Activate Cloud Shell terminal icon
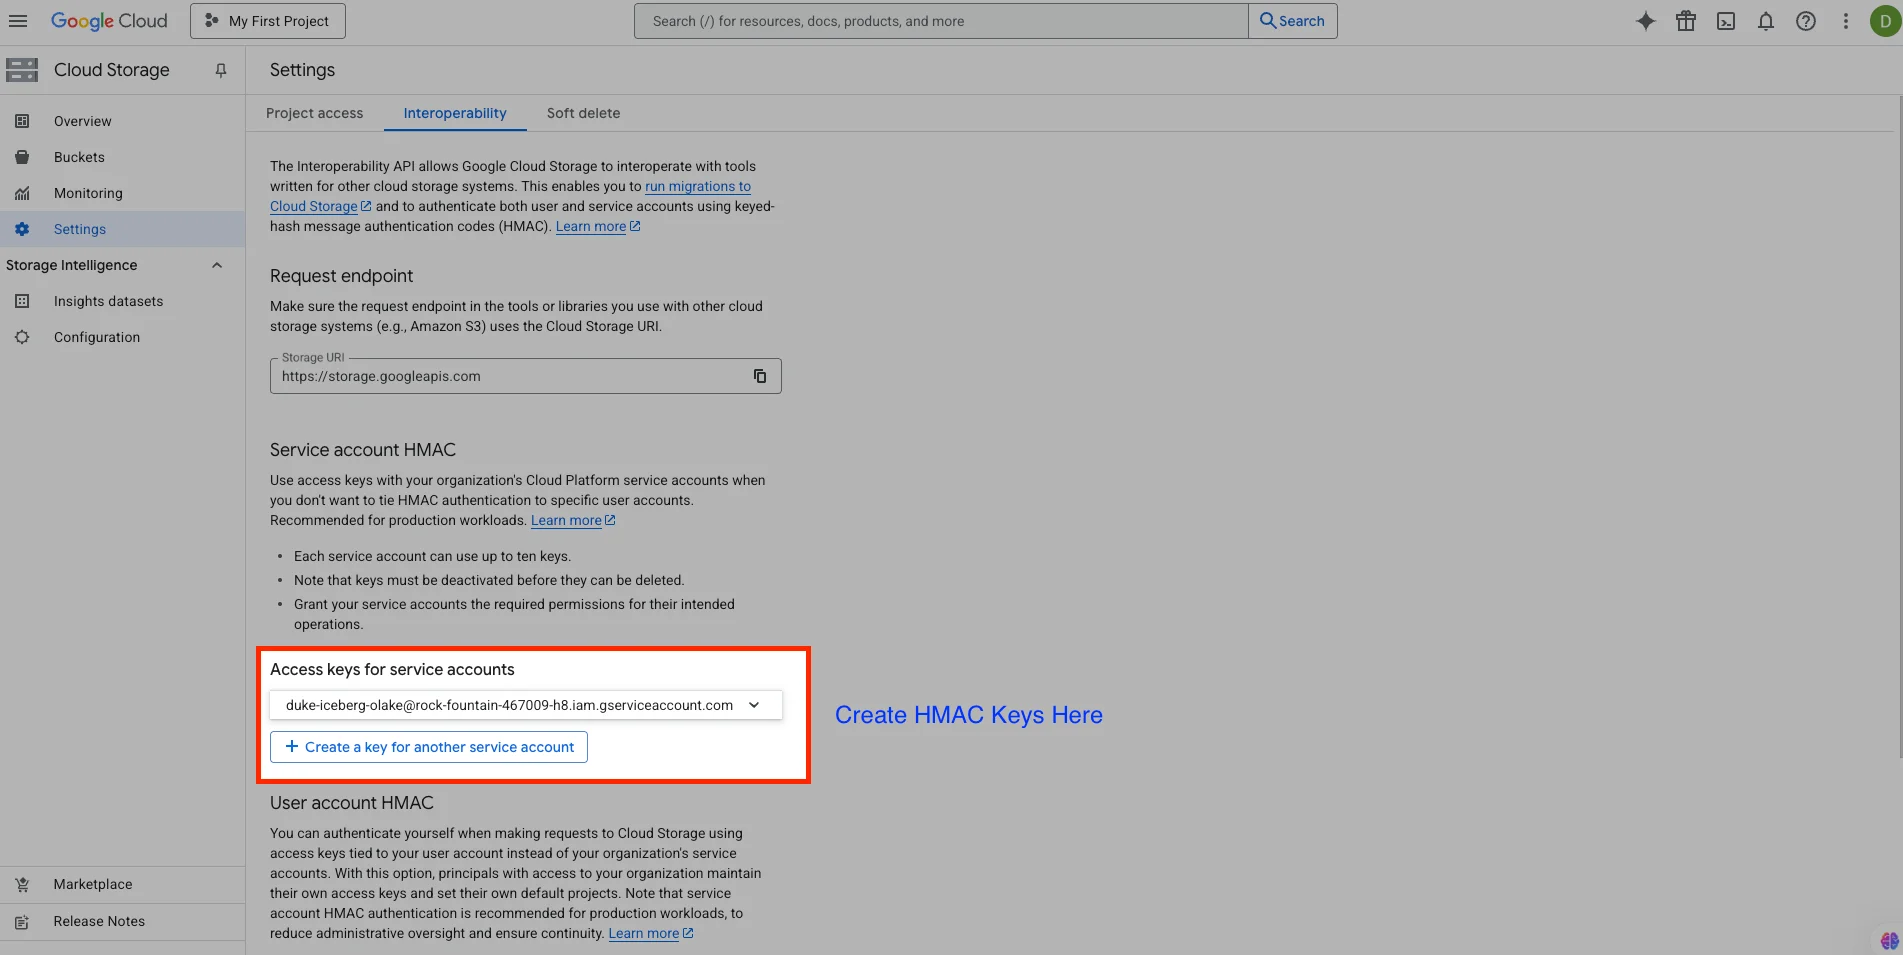This screenshot has height=955, width=1903. [1725, 21]
